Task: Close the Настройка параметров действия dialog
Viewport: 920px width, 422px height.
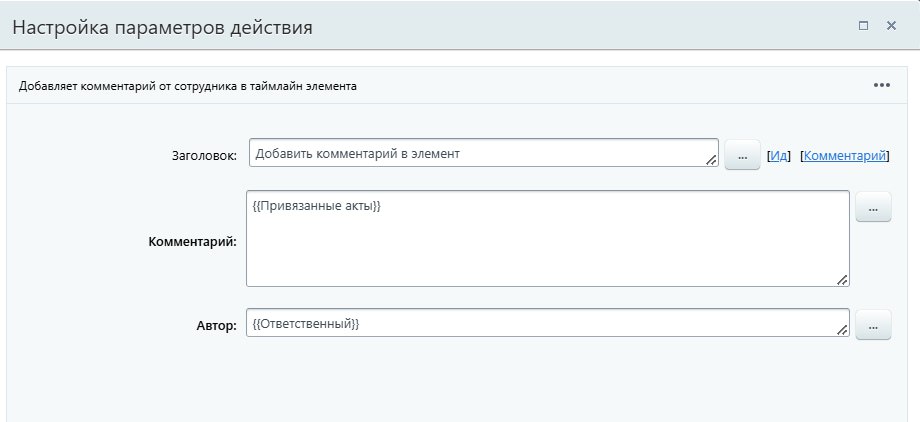Action: [x=891, y=26]
